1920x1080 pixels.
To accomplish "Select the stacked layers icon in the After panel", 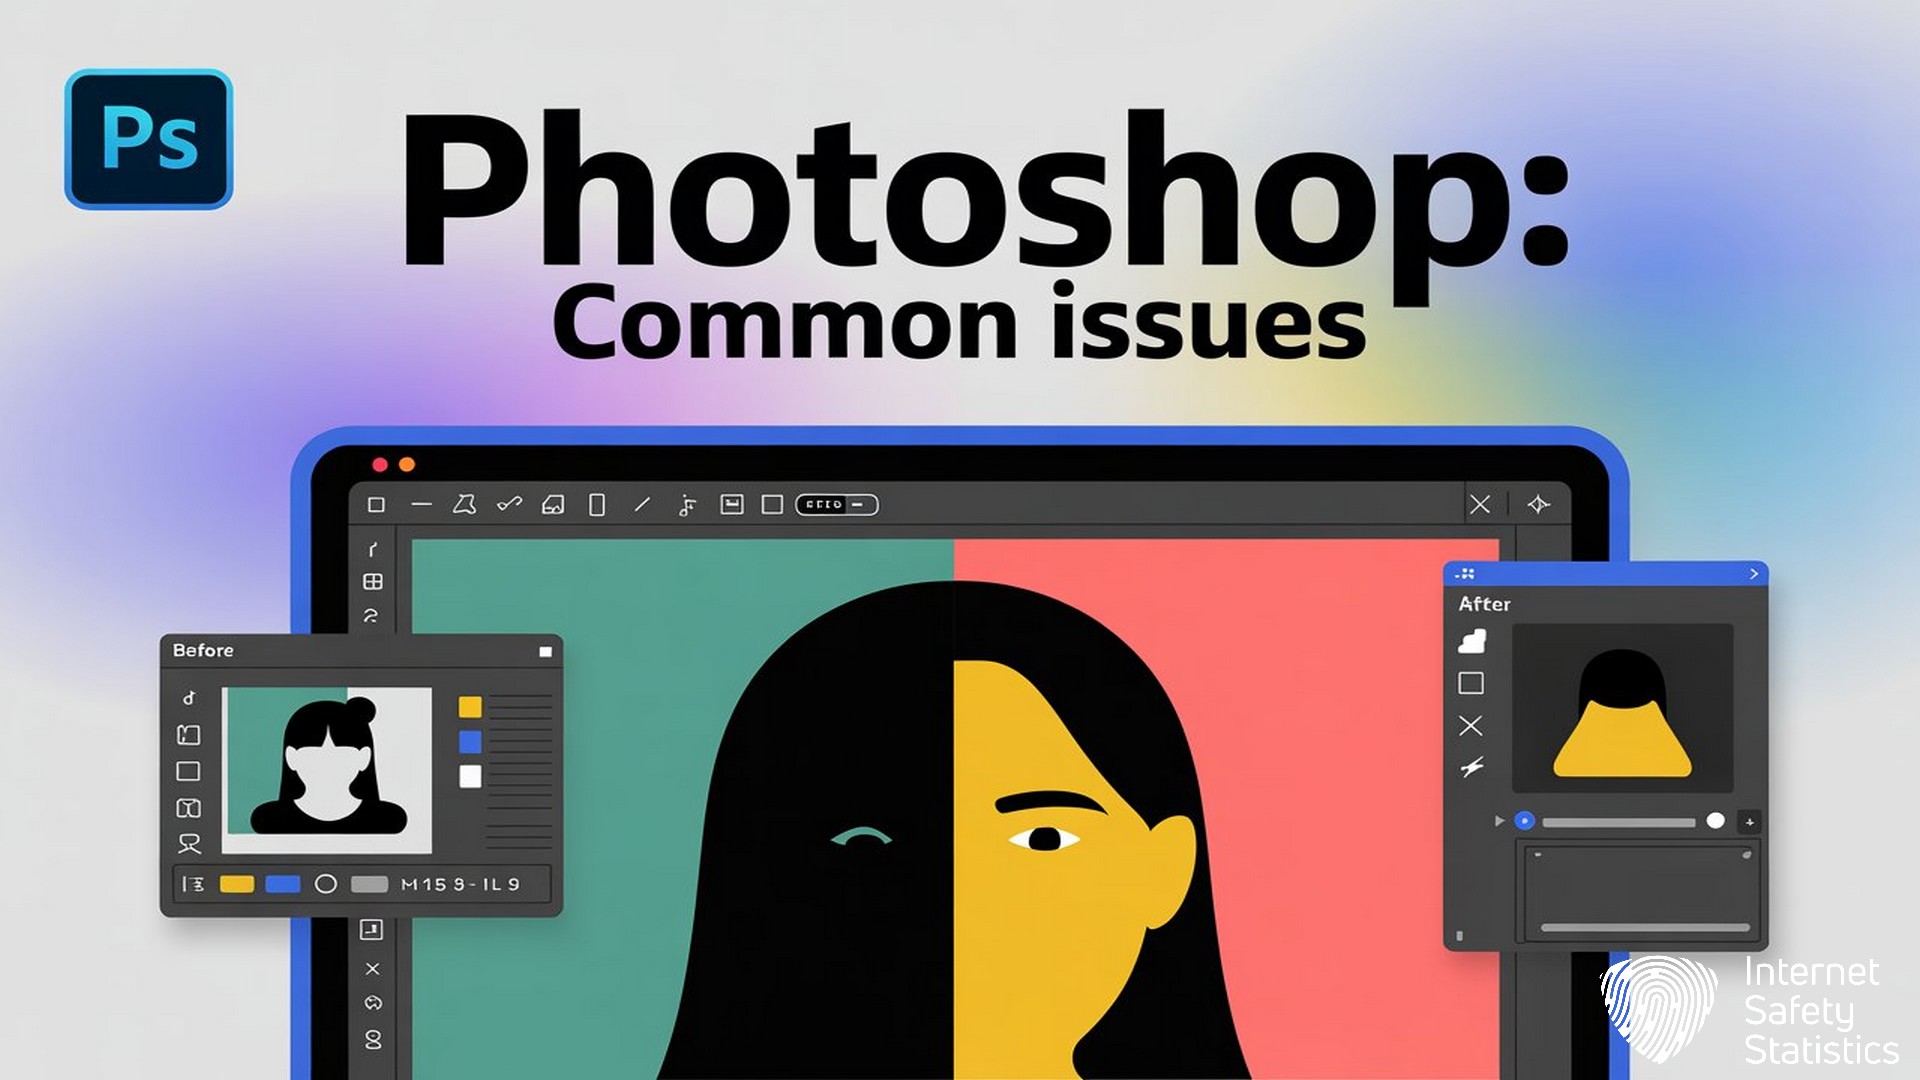I will tap(1471, 641).
